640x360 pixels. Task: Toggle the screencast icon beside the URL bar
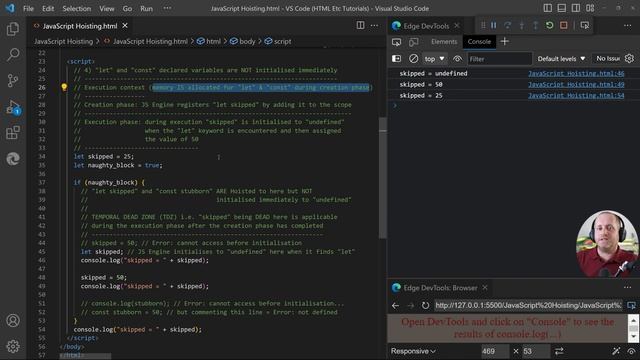pyautogui.click(x=631, y=305)
